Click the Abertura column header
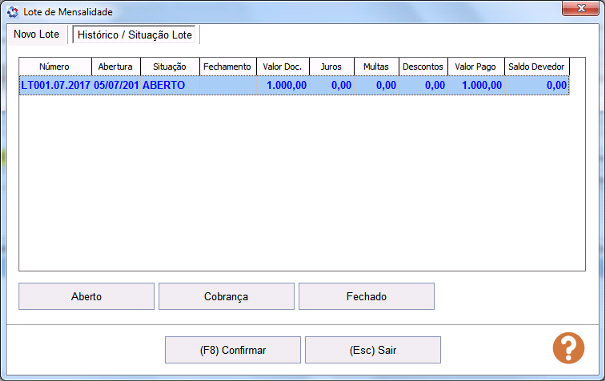 116,67
